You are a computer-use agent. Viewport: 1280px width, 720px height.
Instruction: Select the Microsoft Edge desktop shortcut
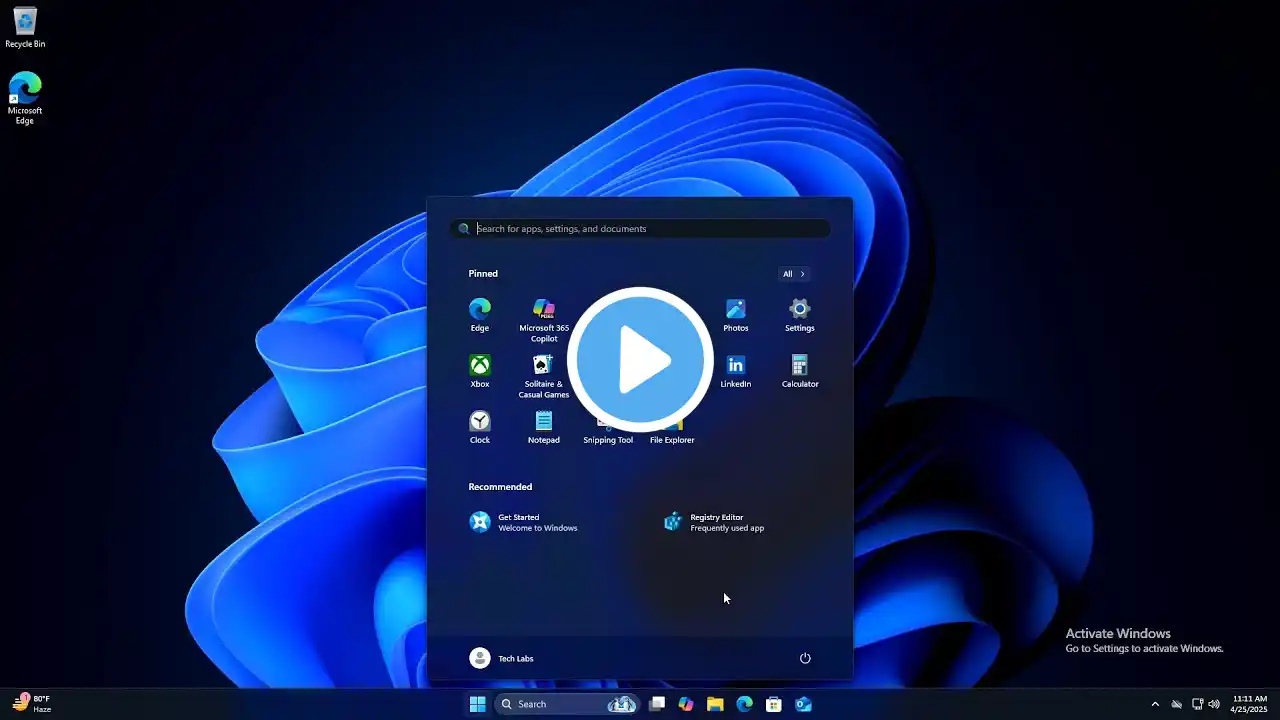click(25, 98)
